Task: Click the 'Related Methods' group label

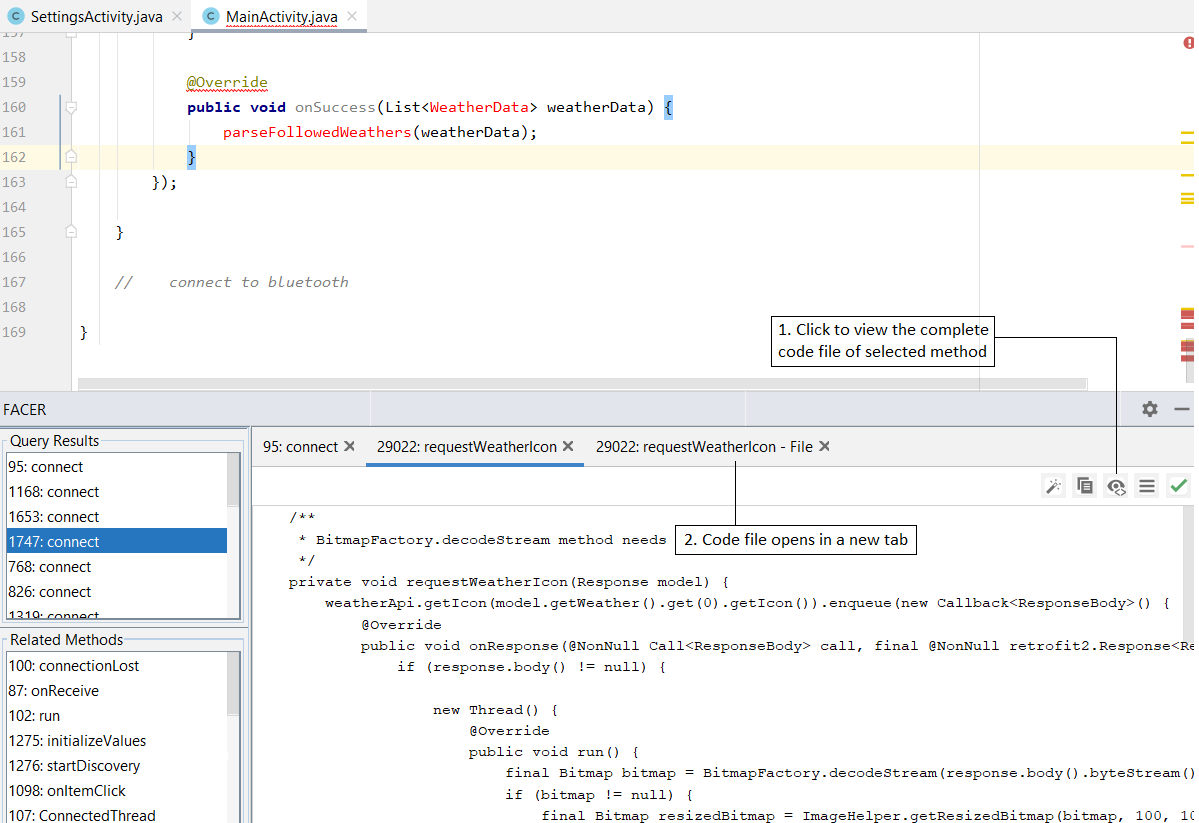Action: 67,639
